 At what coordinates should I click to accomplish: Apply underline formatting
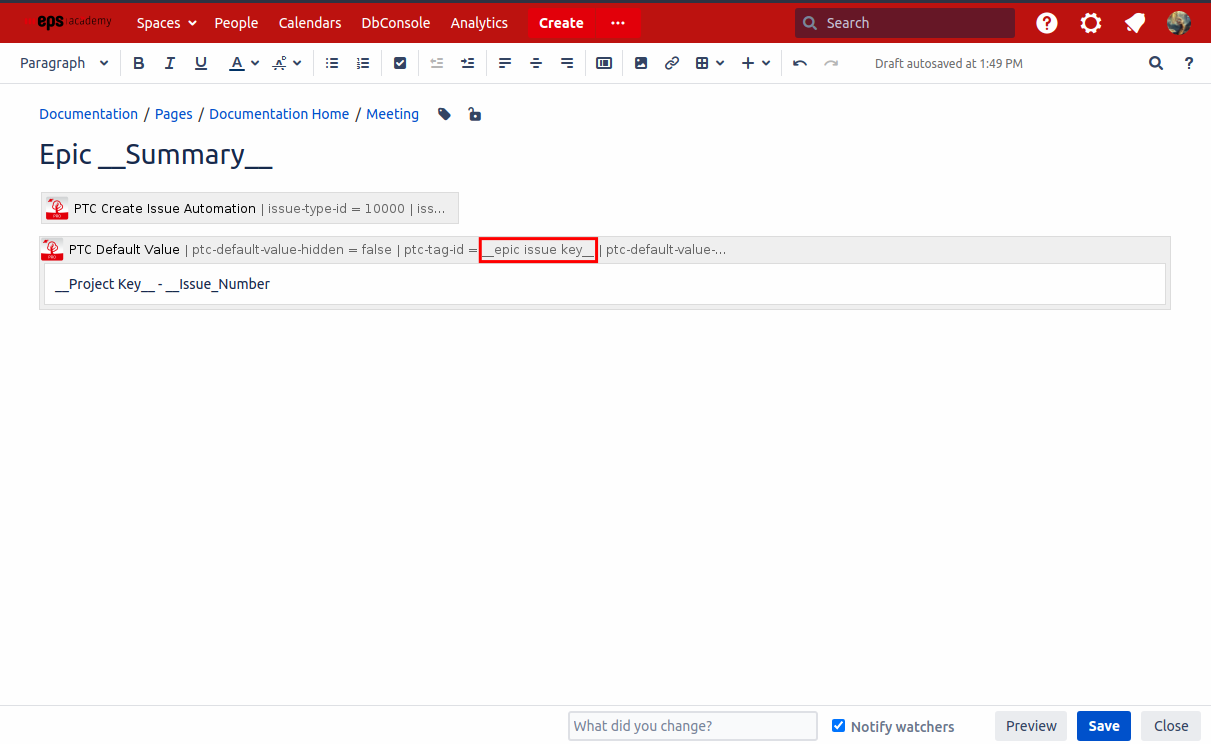(200, 62)
